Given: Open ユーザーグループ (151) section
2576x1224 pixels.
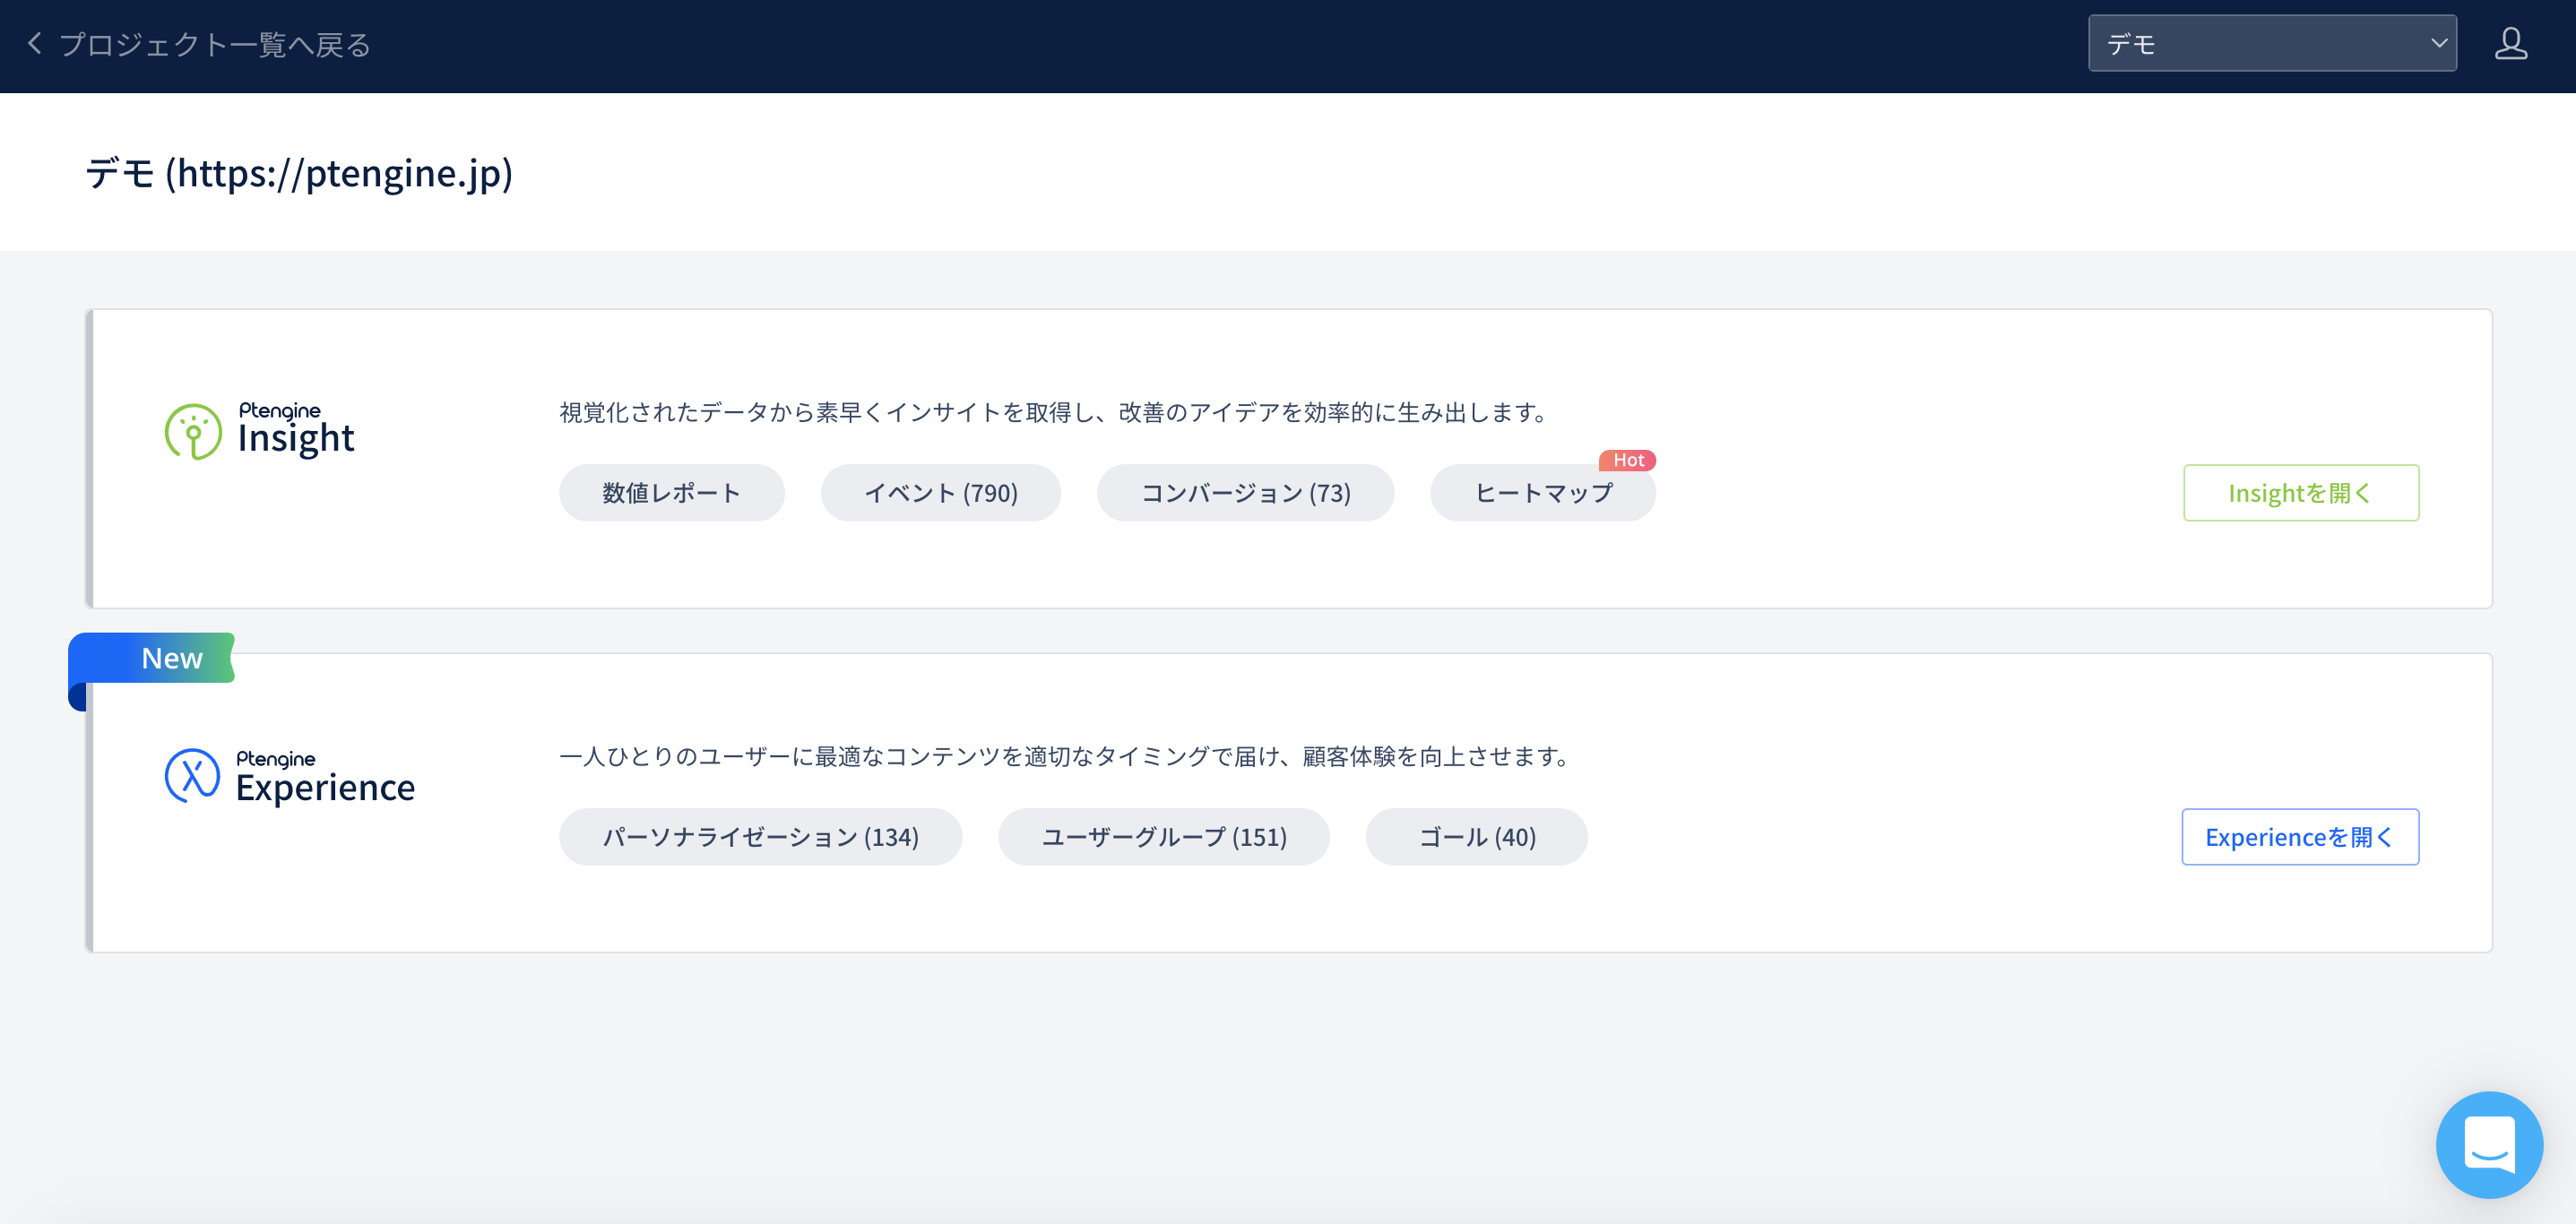Looking at the screenshot, I should point(1163,837).
